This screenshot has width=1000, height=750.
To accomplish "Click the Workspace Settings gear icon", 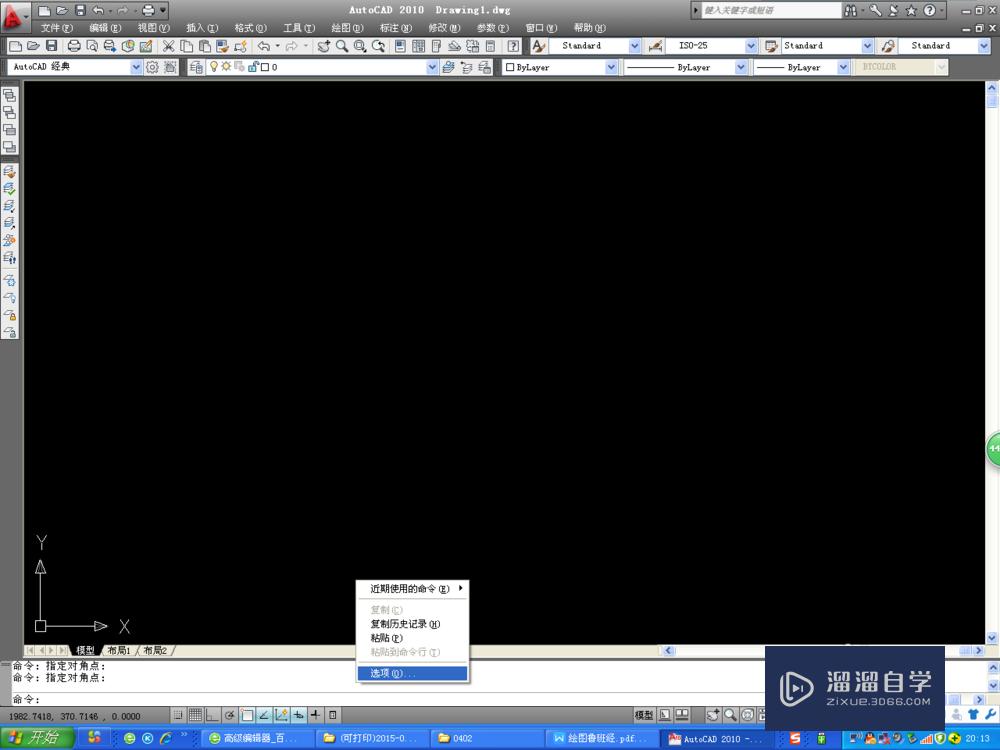I will 152,67.
